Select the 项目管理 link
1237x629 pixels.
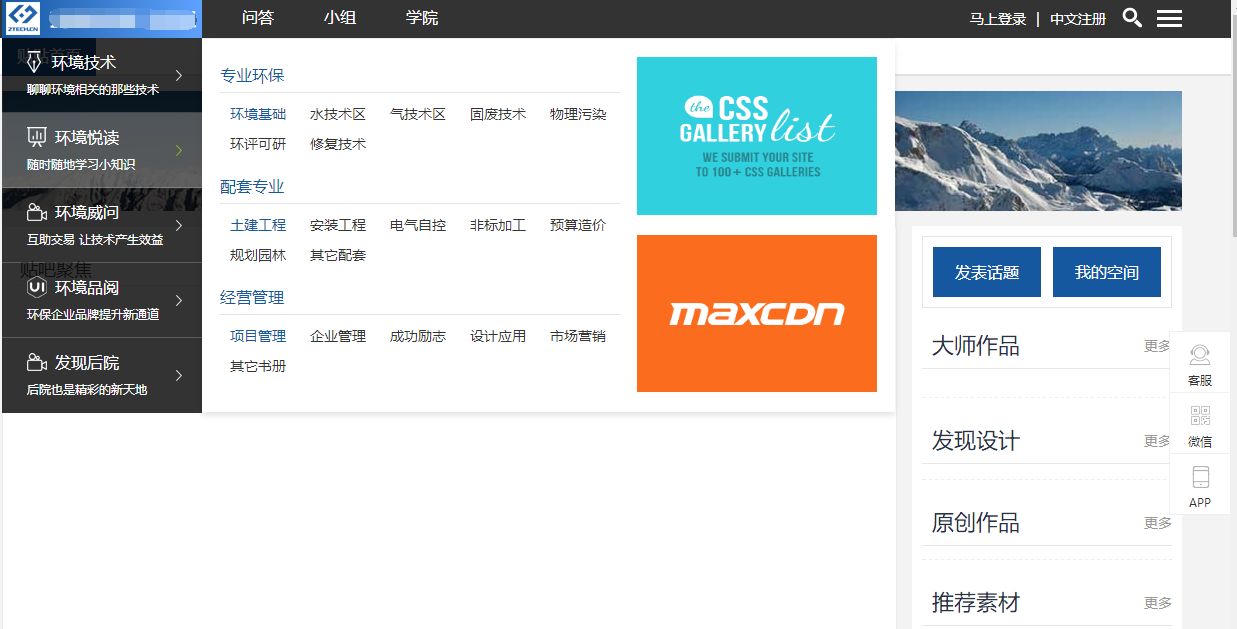258,337
